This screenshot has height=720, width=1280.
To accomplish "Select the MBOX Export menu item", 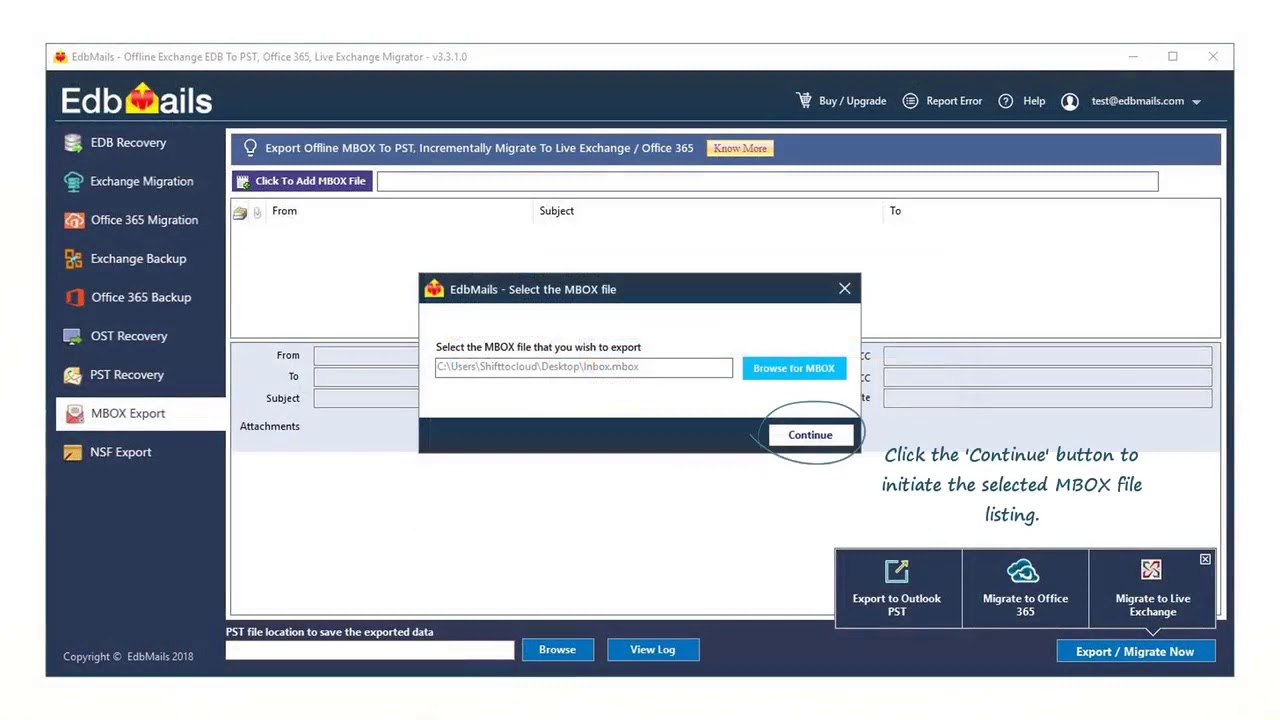I will tap(140, 414).
